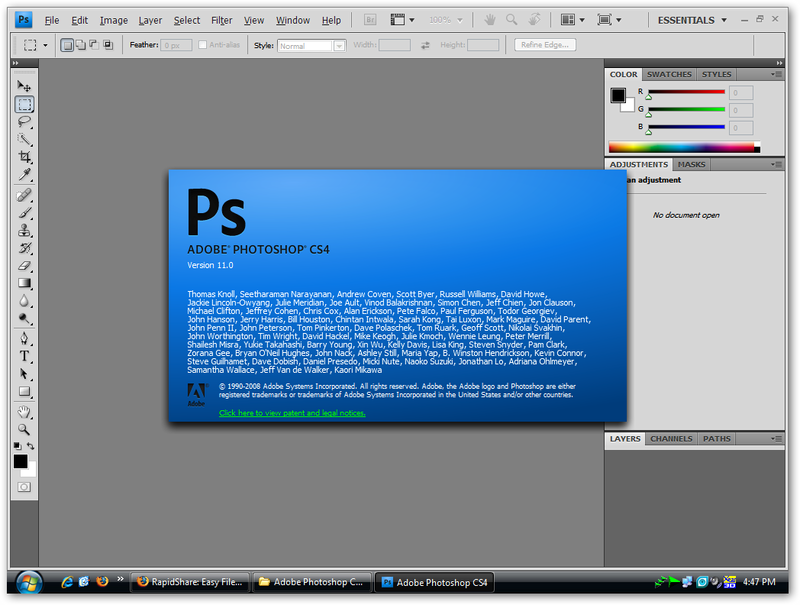Screen dimensions: 800x605
Task: Click the color spectrum ramp
Action: pyautogui.click(x=684, y=147)
